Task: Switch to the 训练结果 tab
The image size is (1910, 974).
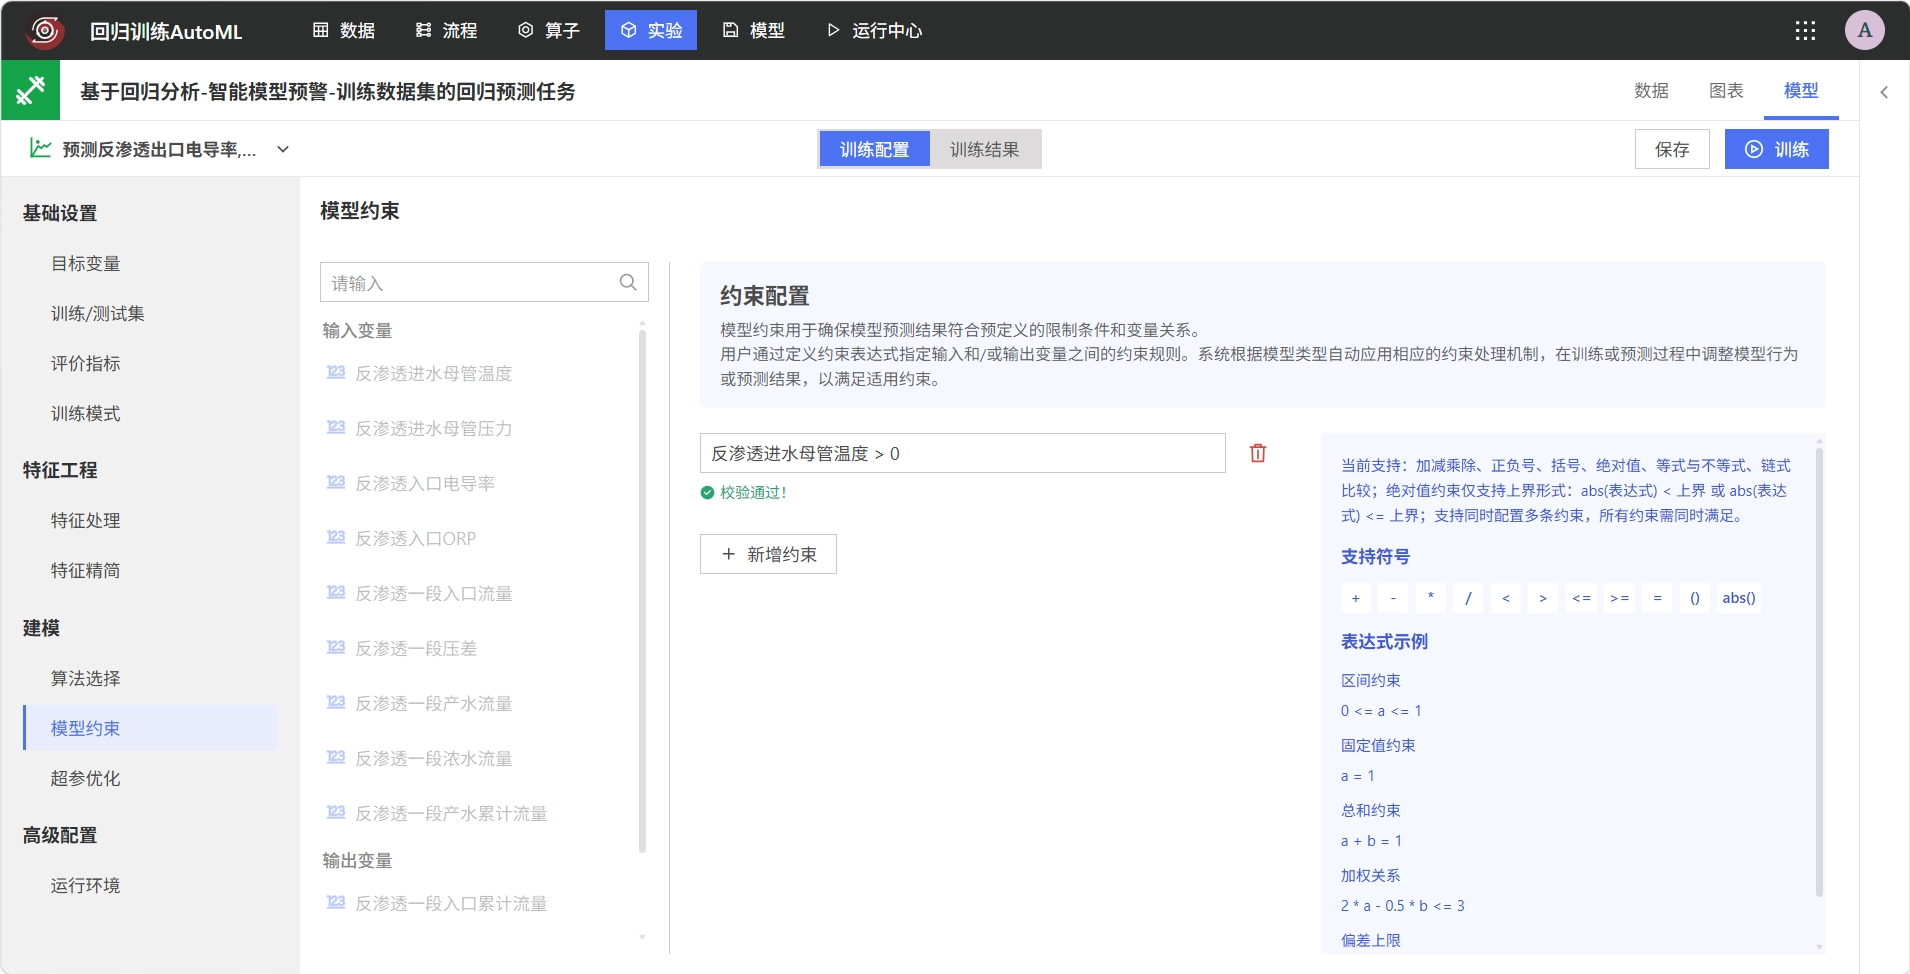Action: coord(985,149)
